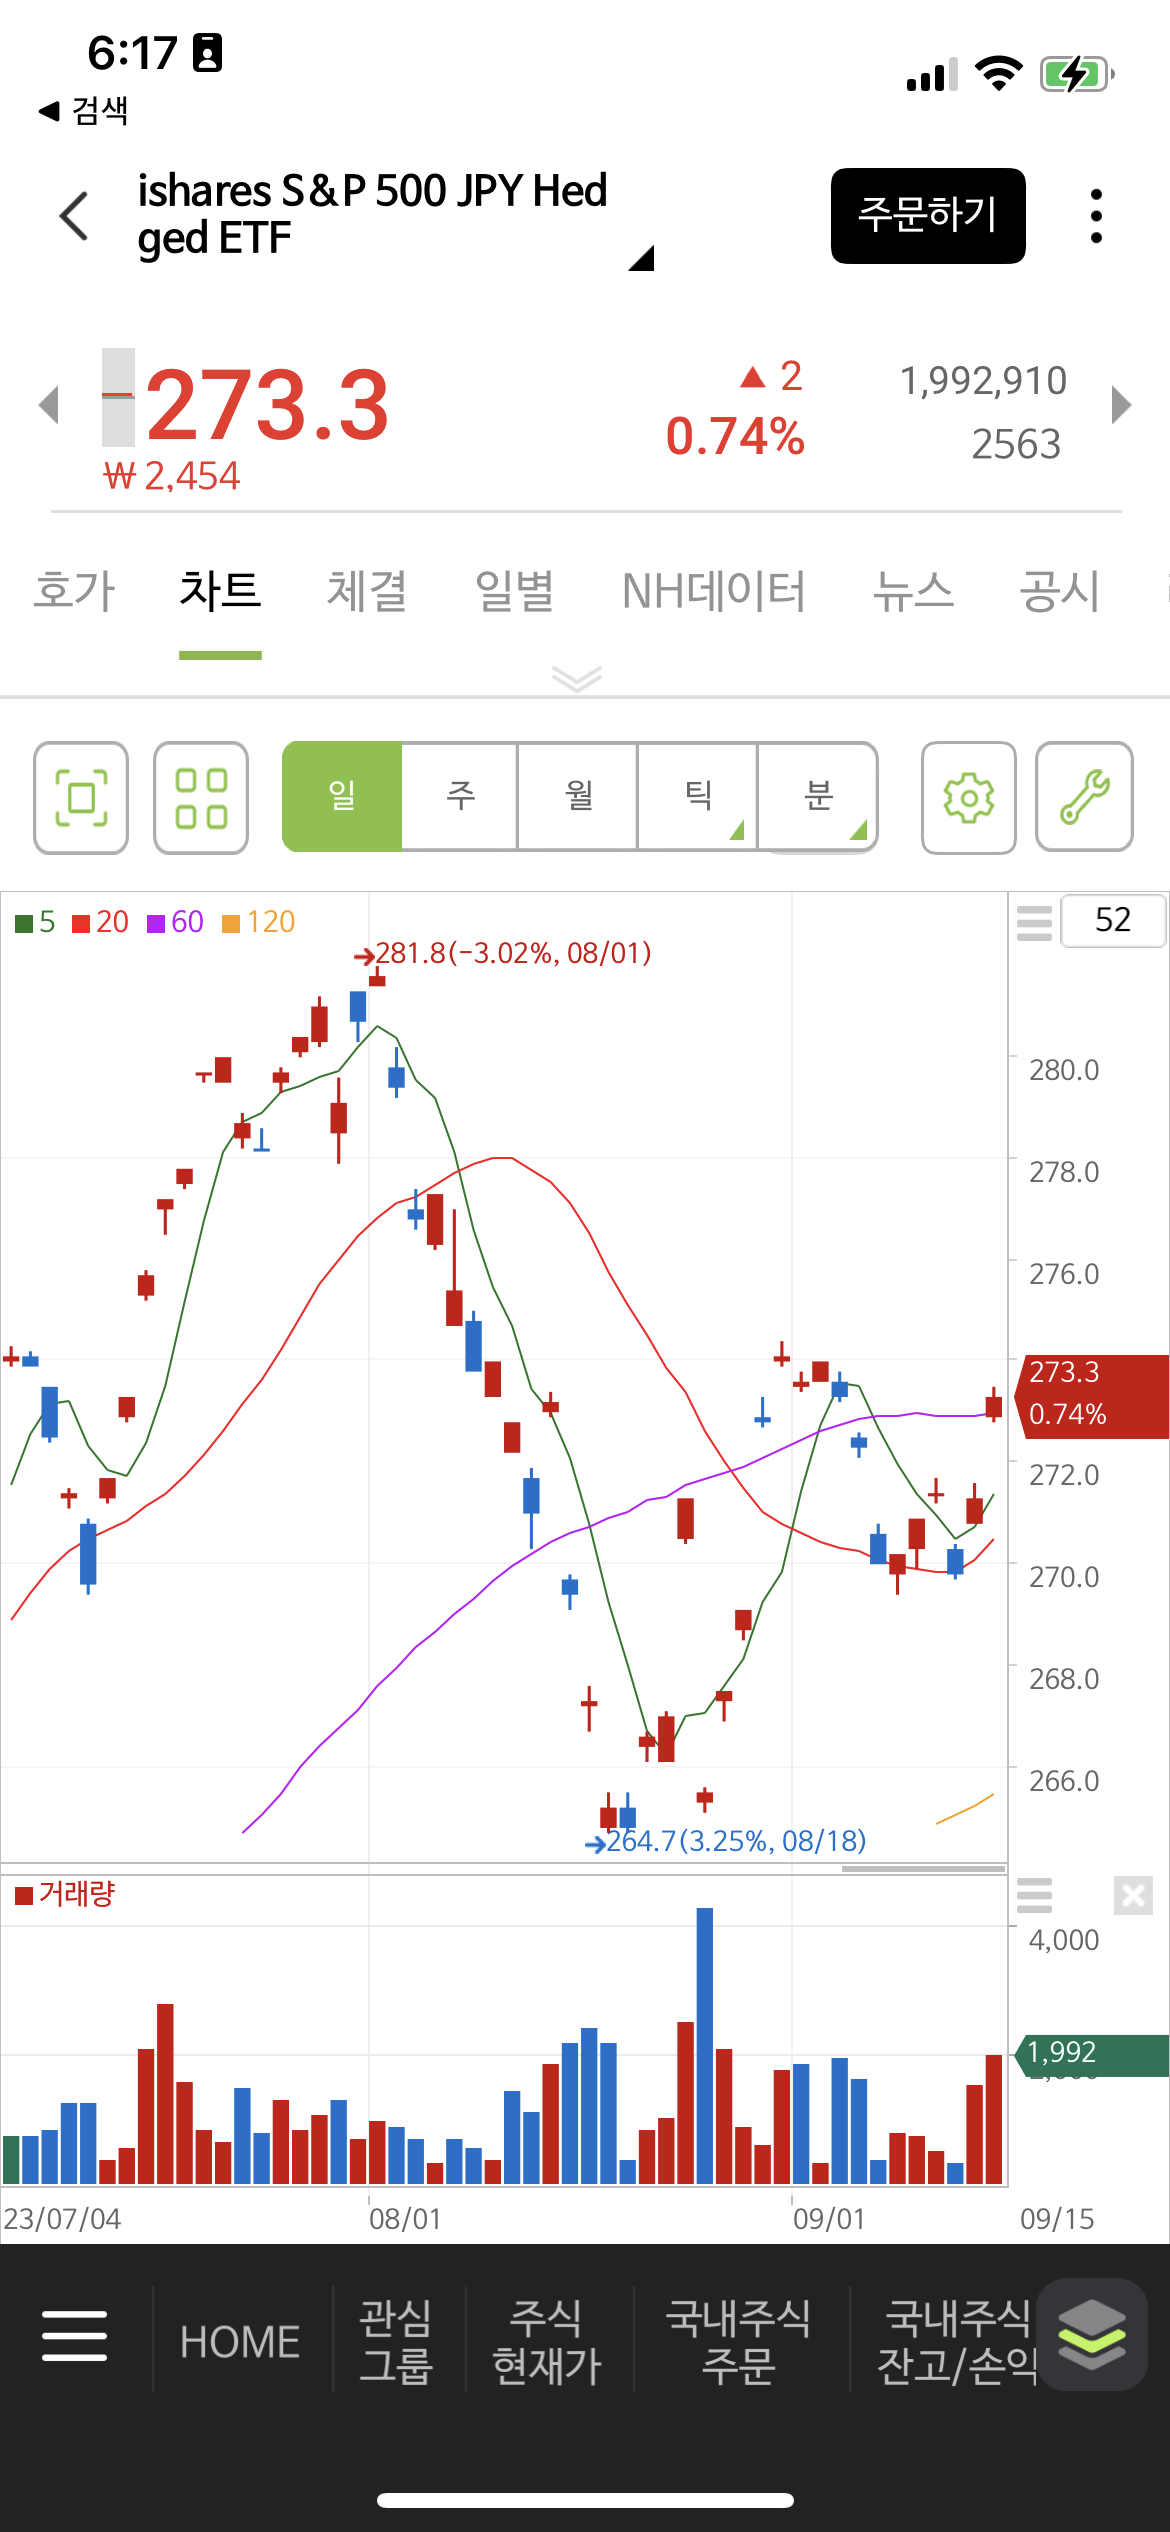Show next stock with right triangle arrow
The image size is (1170, 2532).
[1122, 405]
